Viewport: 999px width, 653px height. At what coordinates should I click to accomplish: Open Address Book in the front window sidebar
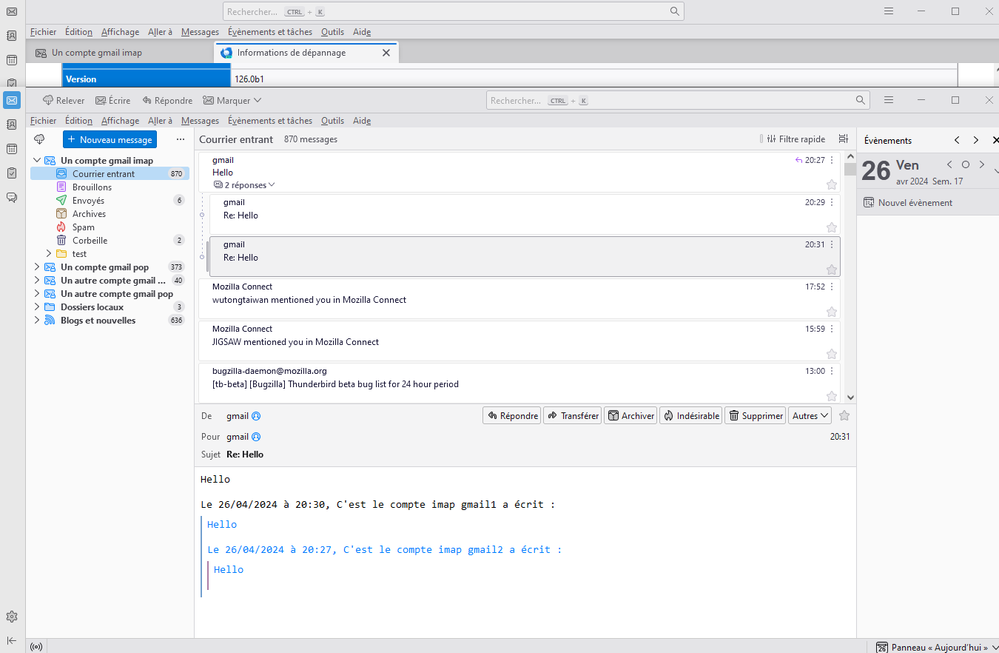click(11, 124)
